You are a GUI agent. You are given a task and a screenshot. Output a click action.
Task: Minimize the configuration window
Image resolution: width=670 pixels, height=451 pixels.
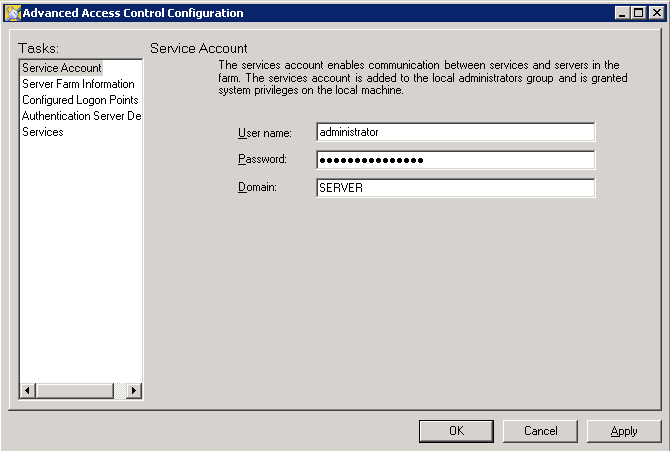(622, 13)
